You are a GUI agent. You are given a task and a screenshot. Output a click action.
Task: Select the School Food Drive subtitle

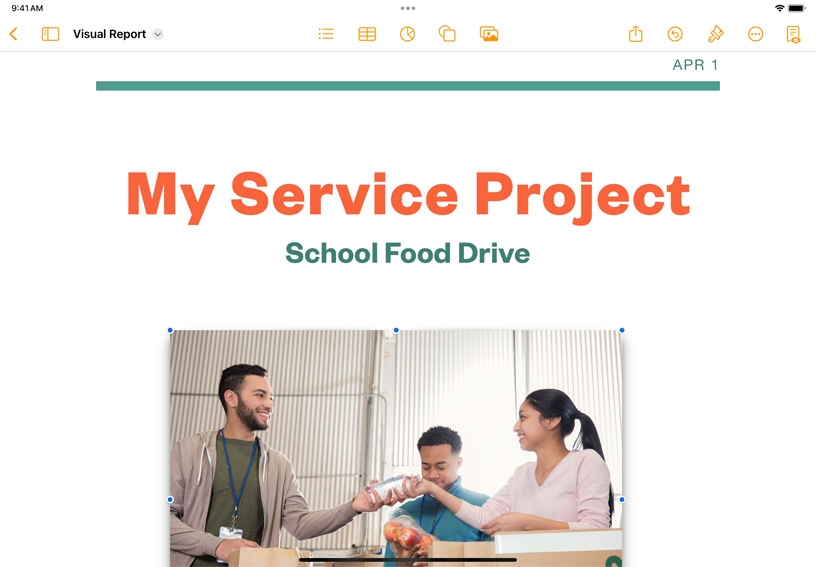point(407,253)
